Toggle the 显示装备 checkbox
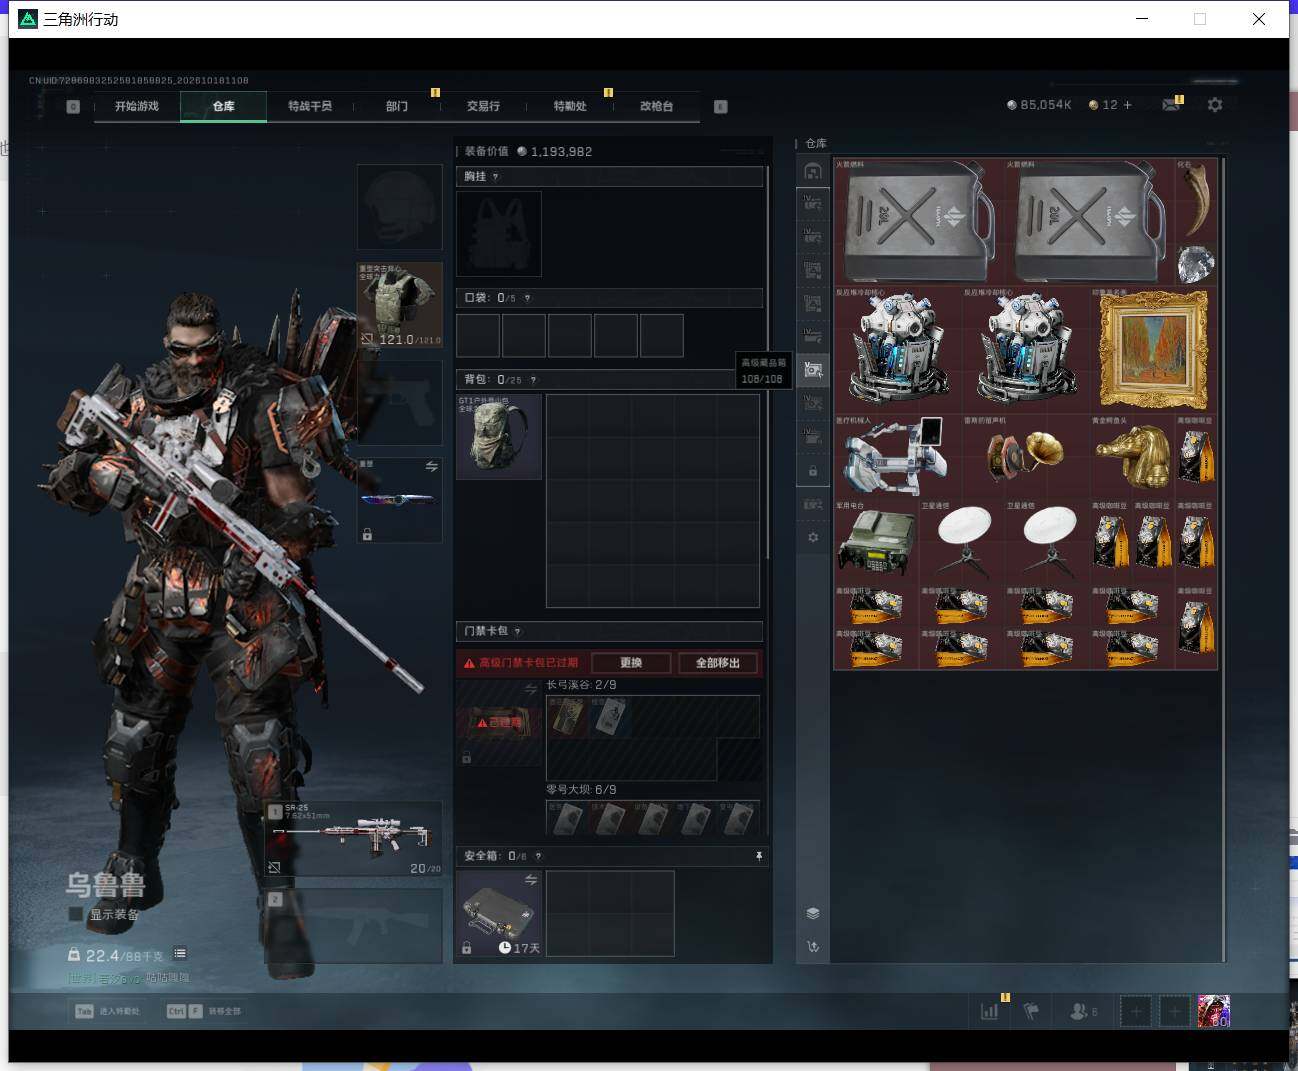Image resolution: width=1298 pixels, height=1071 pixels. click(x=75, y=914)
